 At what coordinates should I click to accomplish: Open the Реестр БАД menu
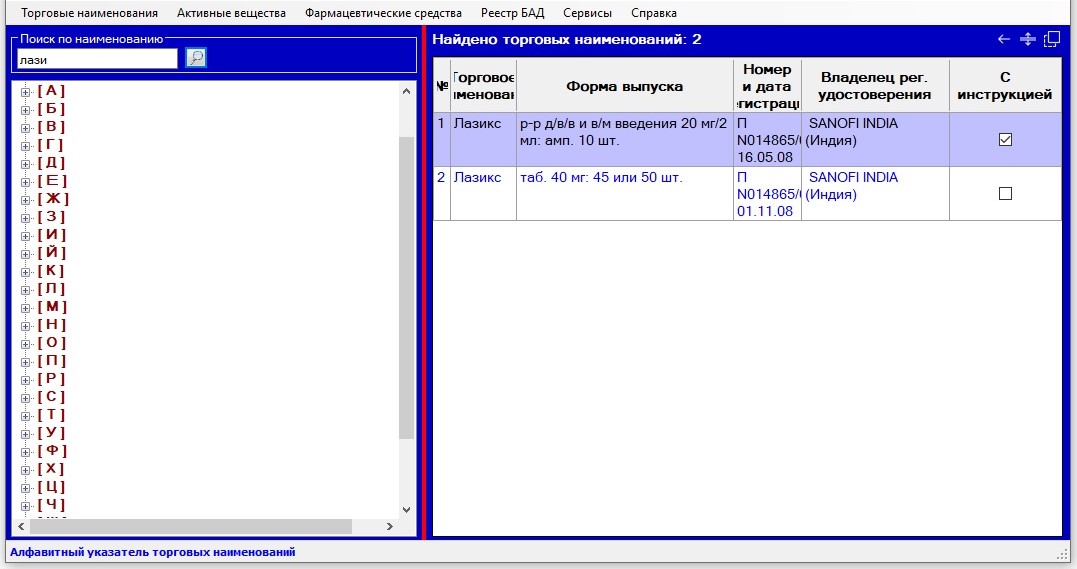click(x=511, y=13)
